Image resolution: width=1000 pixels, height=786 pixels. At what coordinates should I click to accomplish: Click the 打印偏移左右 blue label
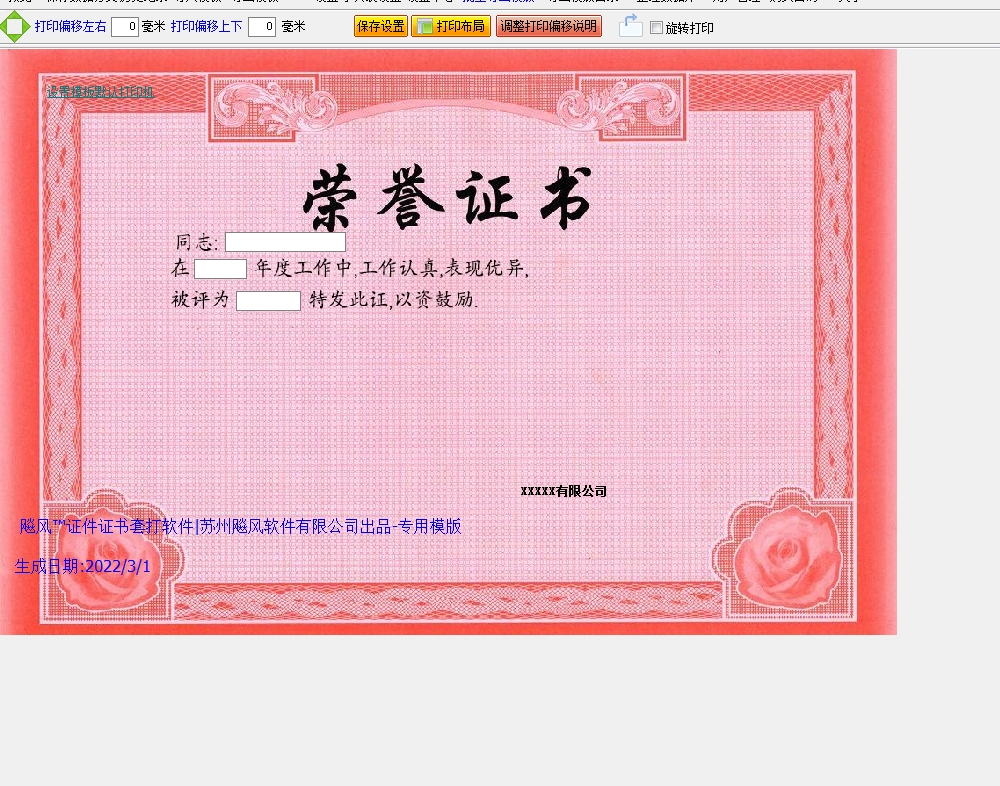point(71,27)
